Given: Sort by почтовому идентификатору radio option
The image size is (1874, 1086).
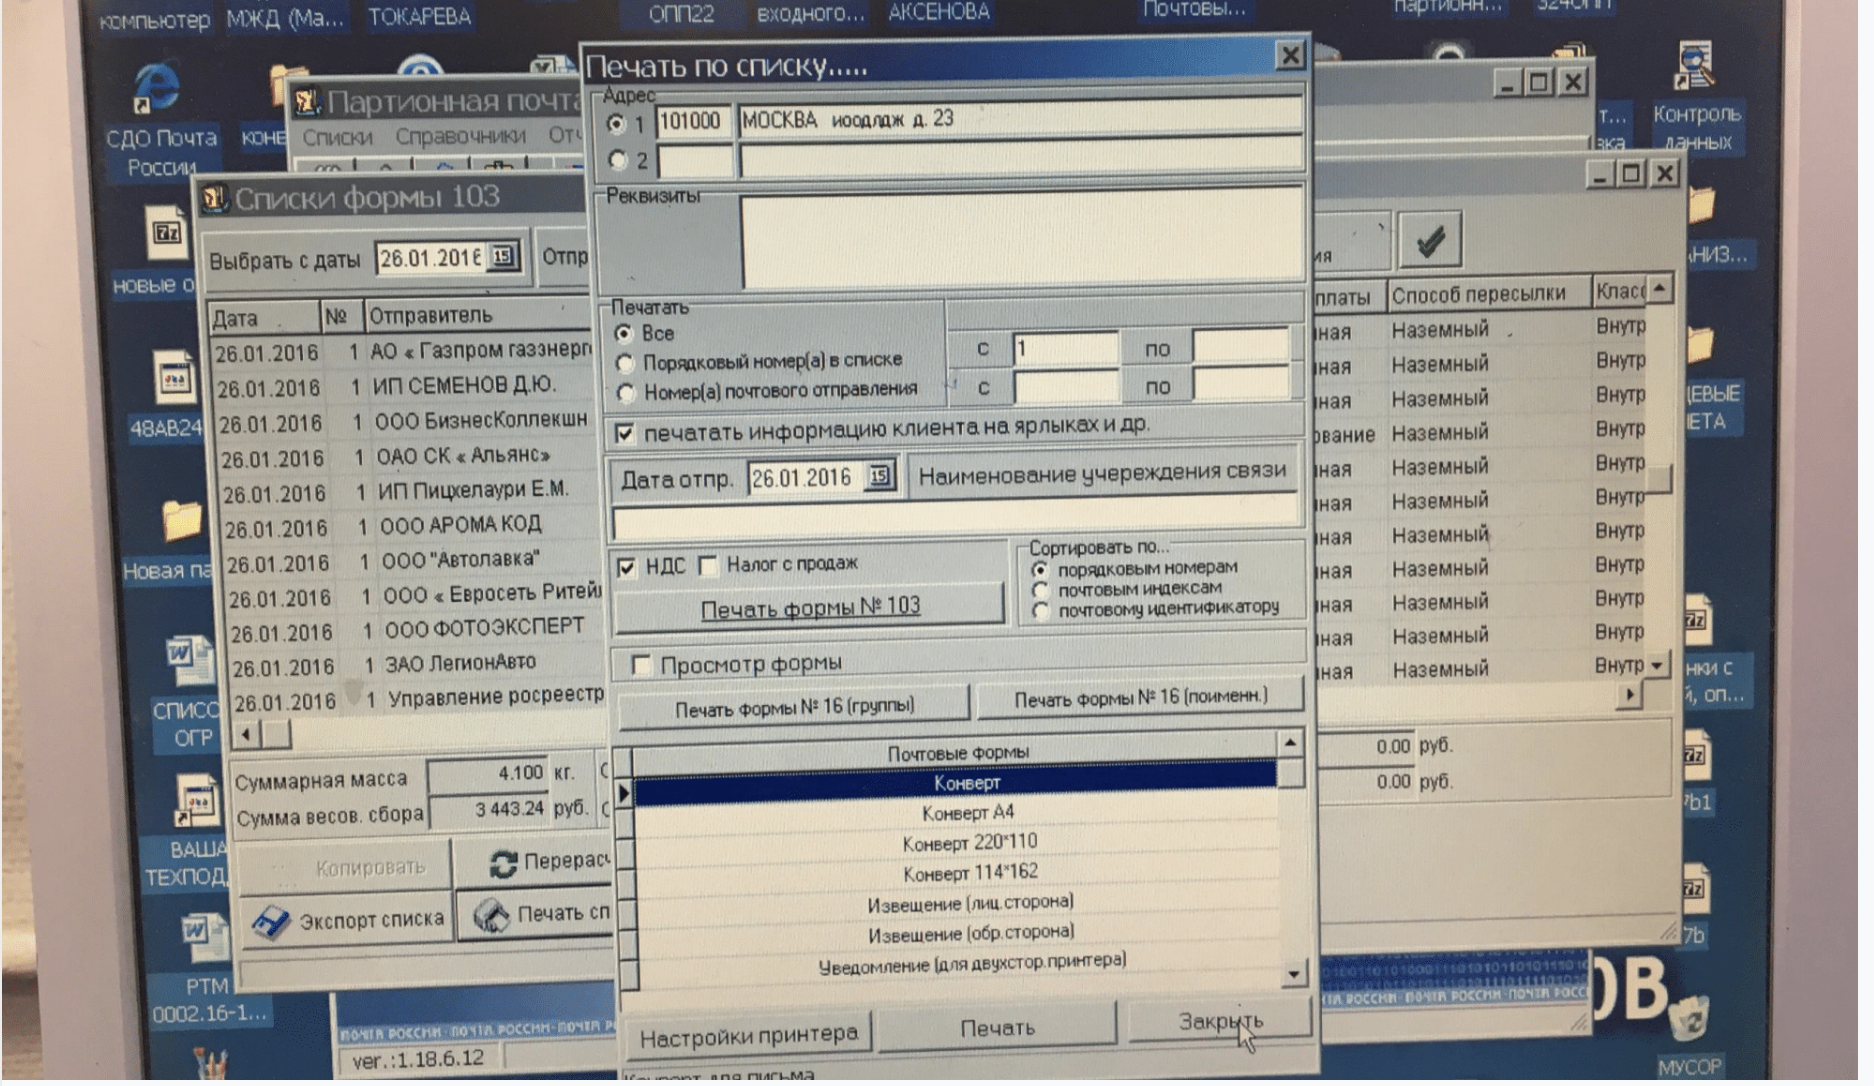Looking at the screenshot, I should 1041,609.
